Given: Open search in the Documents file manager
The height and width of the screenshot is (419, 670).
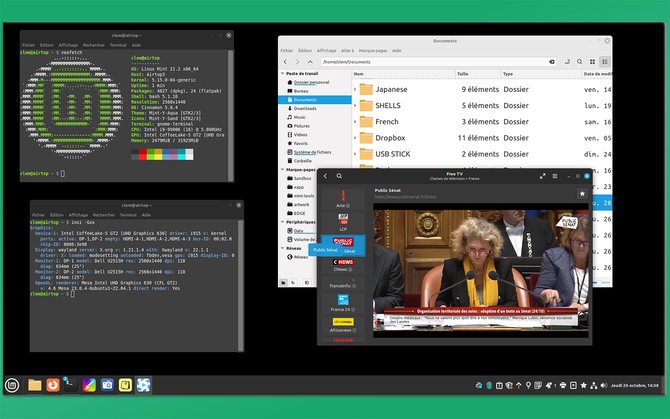Looking at the screenshot, I should [580, 62].
